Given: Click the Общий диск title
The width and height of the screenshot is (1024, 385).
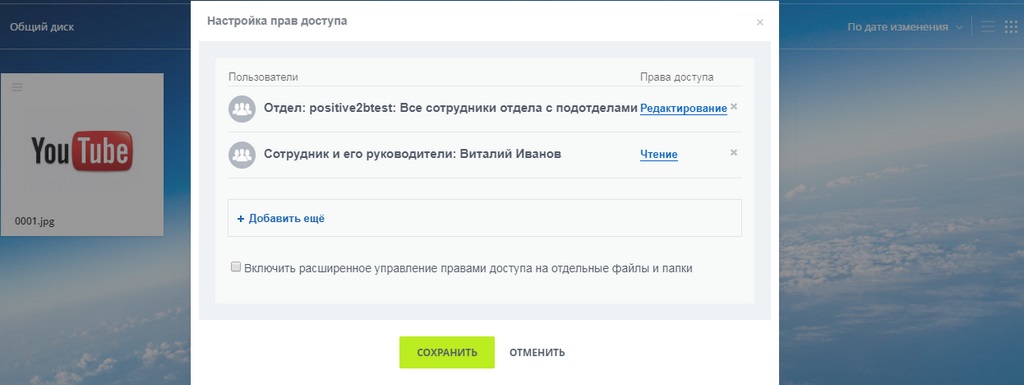Looking at the screenshot, I should 42,27.
